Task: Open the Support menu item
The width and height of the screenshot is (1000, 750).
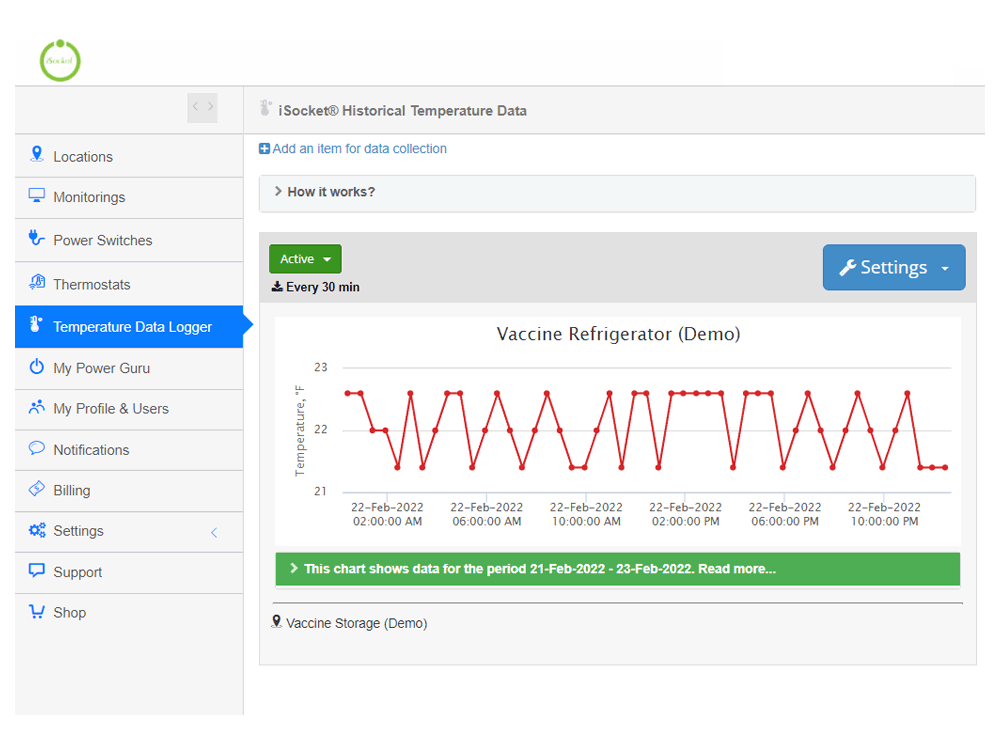Action: coord(77,572)
